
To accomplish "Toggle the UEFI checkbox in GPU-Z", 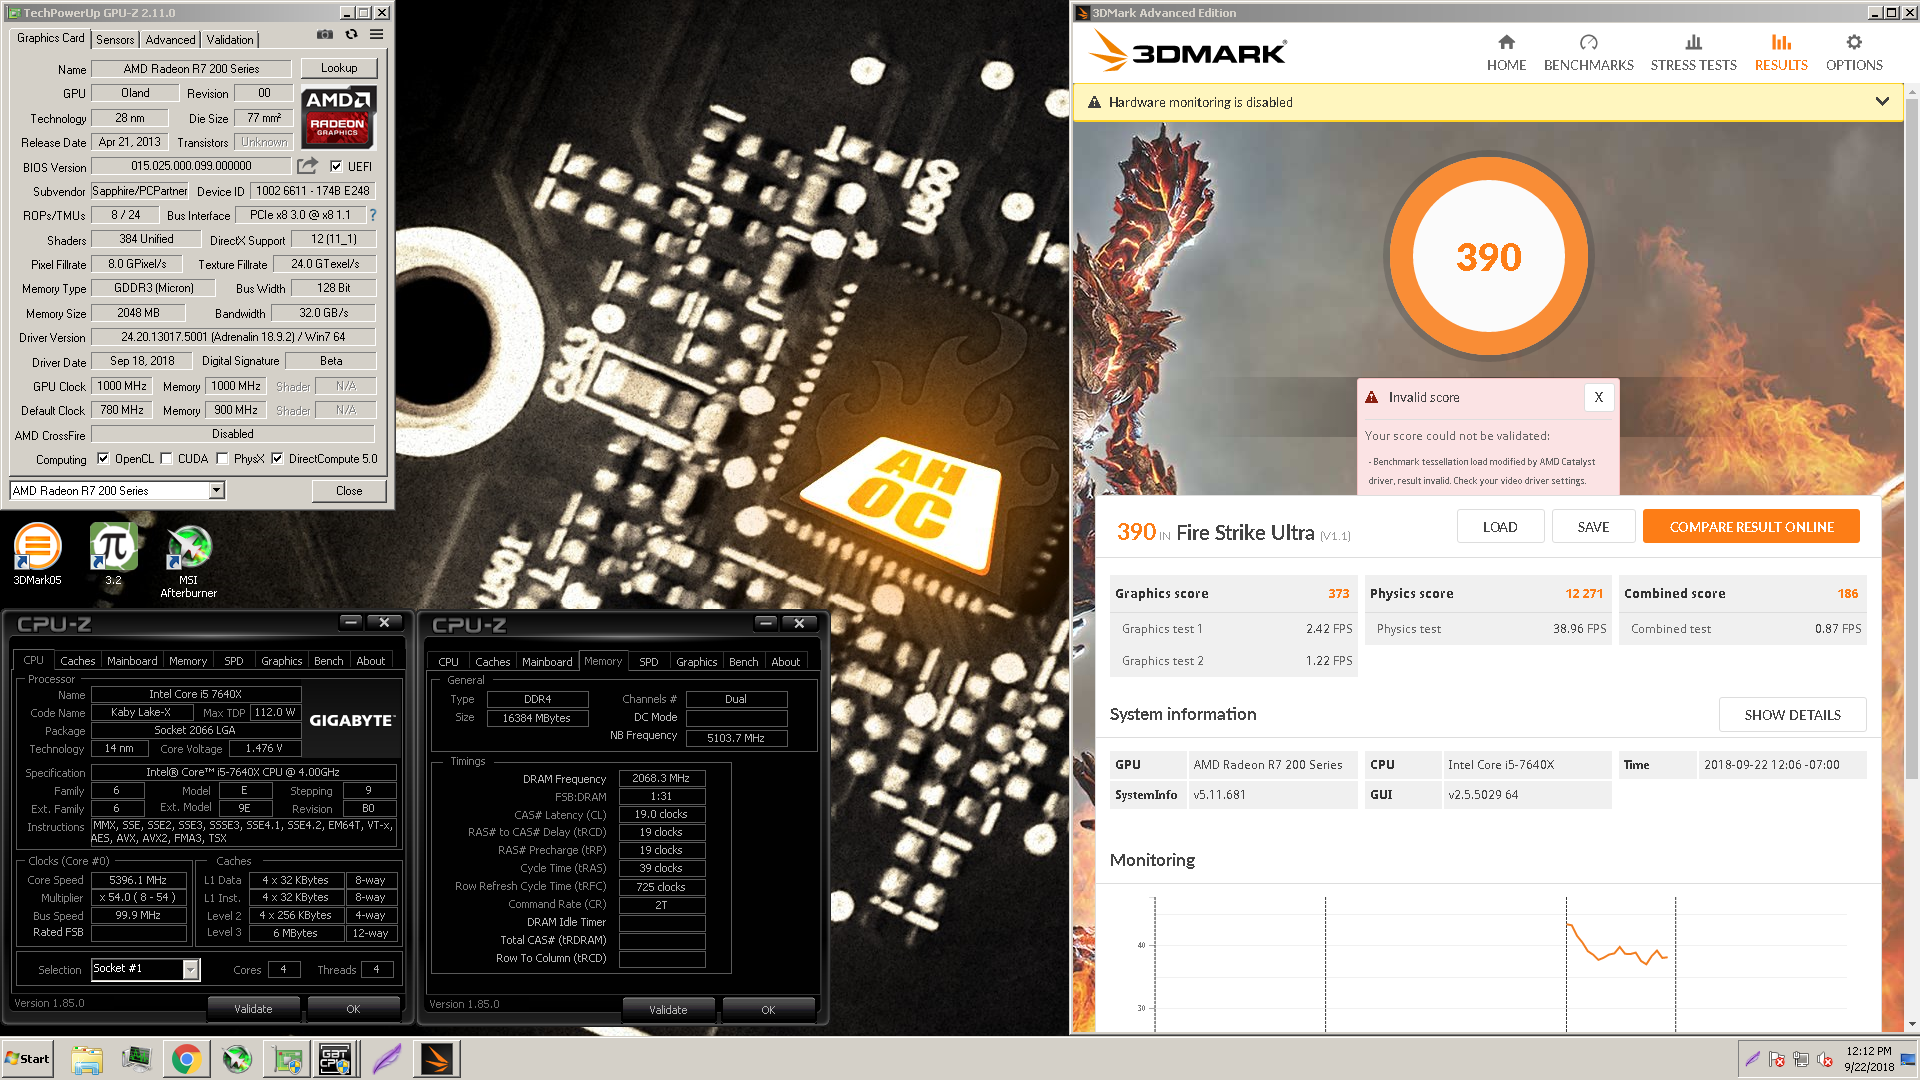I will (336, 166).
